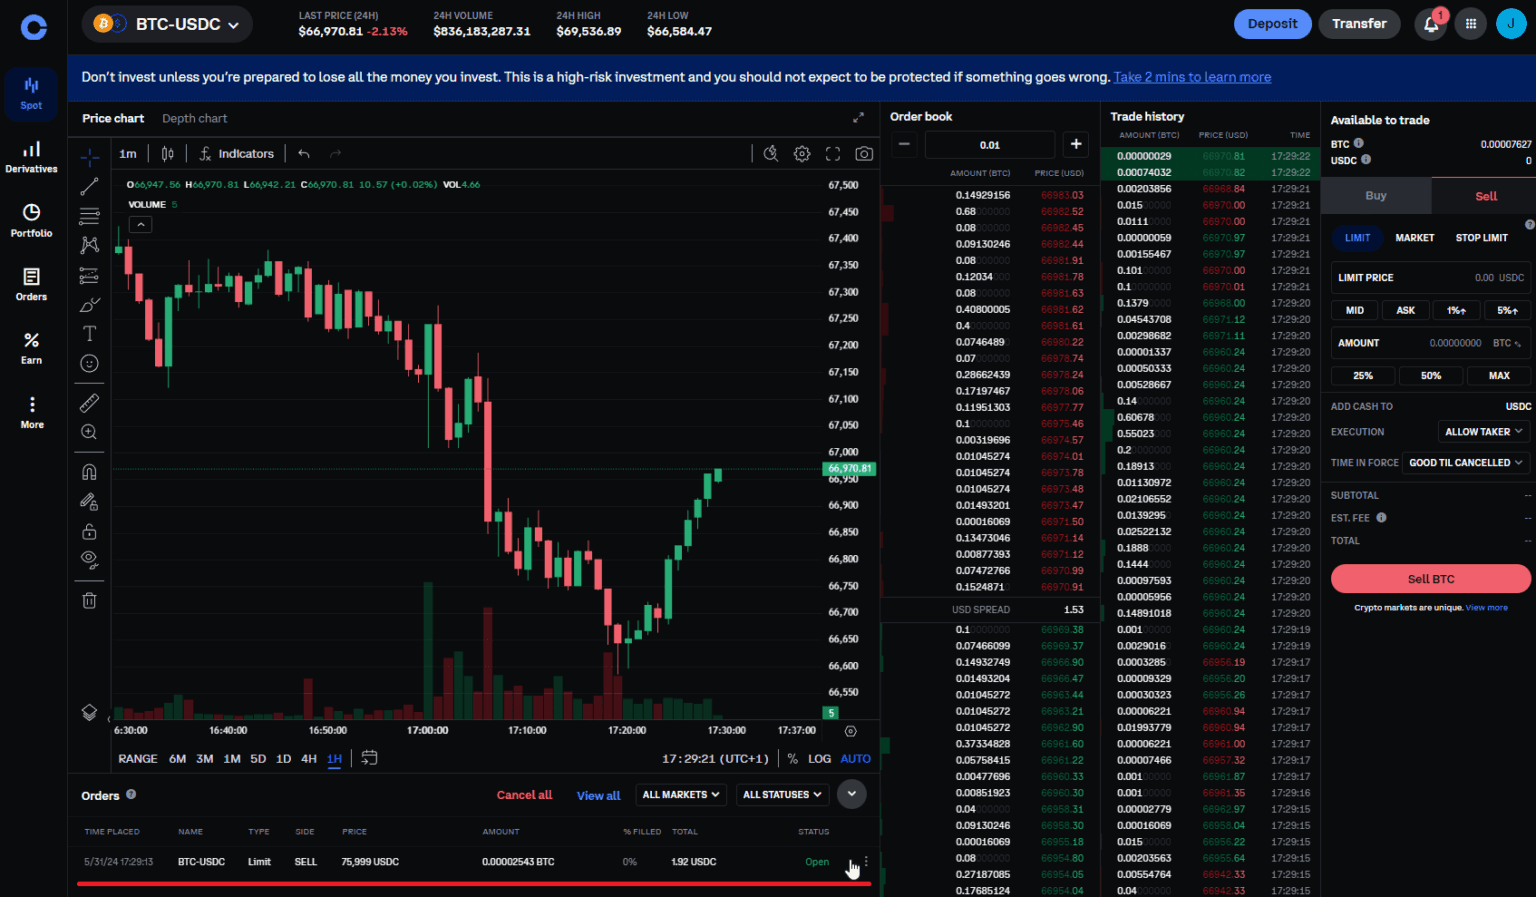Toggle magnet mode for drawings

[89, 472]
